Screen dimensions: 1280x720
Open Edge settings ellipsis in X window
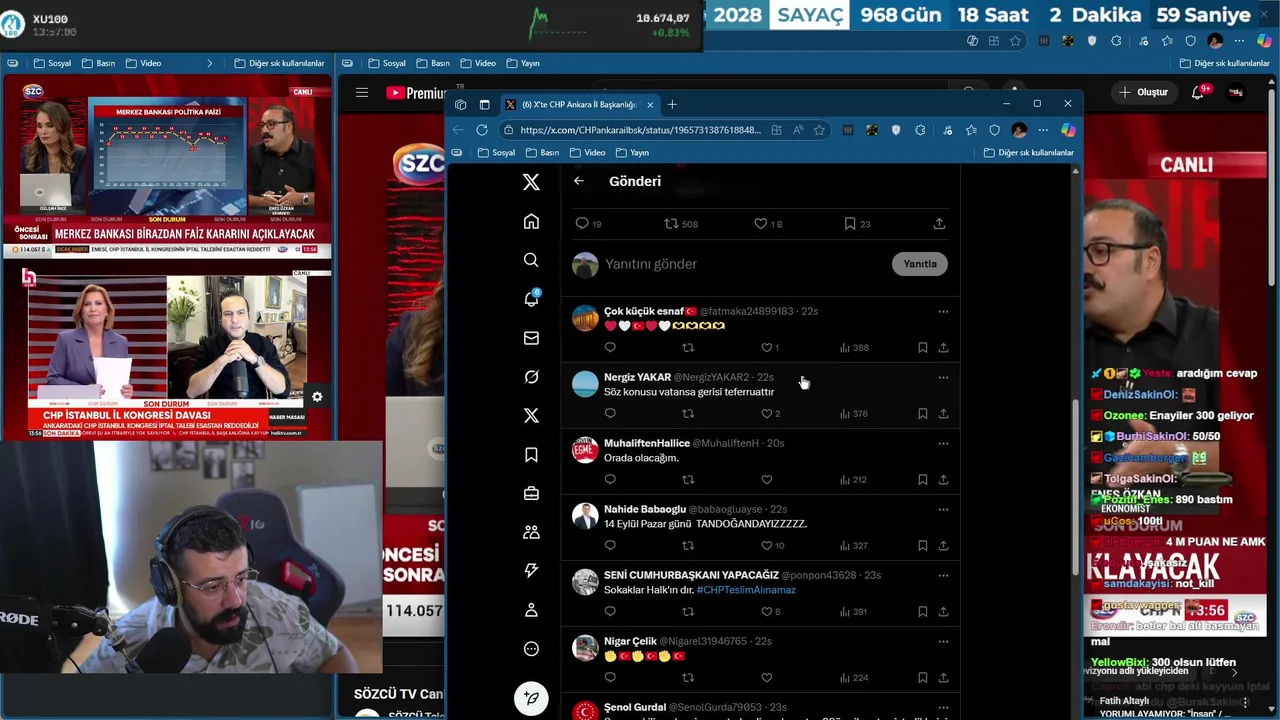click(x=1043, y=130)
